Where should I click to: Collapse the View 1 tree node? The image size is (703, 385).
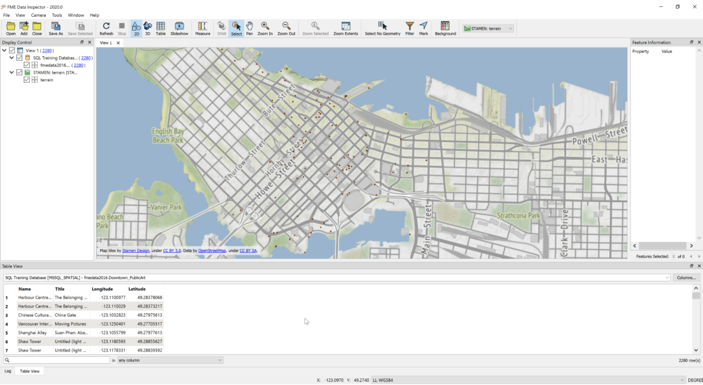[x=4, y=50]
